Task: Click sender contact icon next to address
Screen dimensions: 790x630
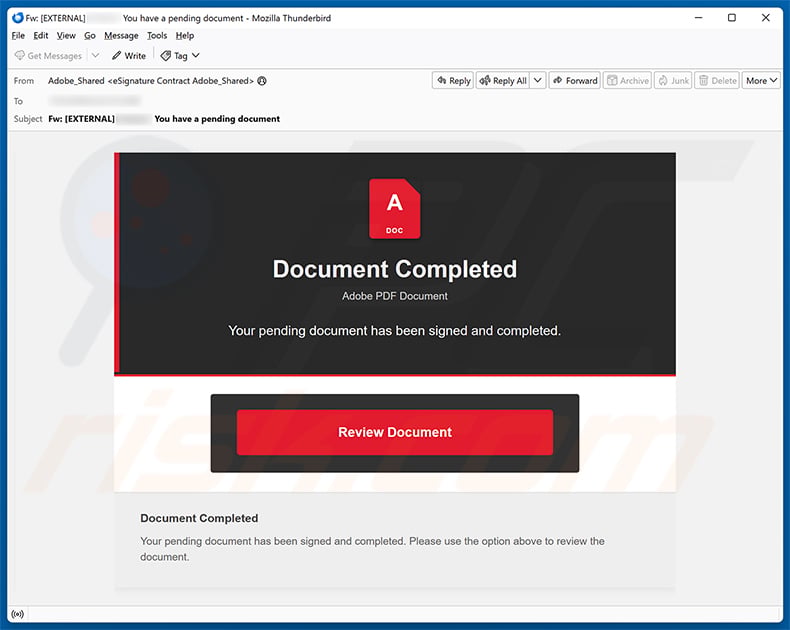Action: (x=262, y=81)
